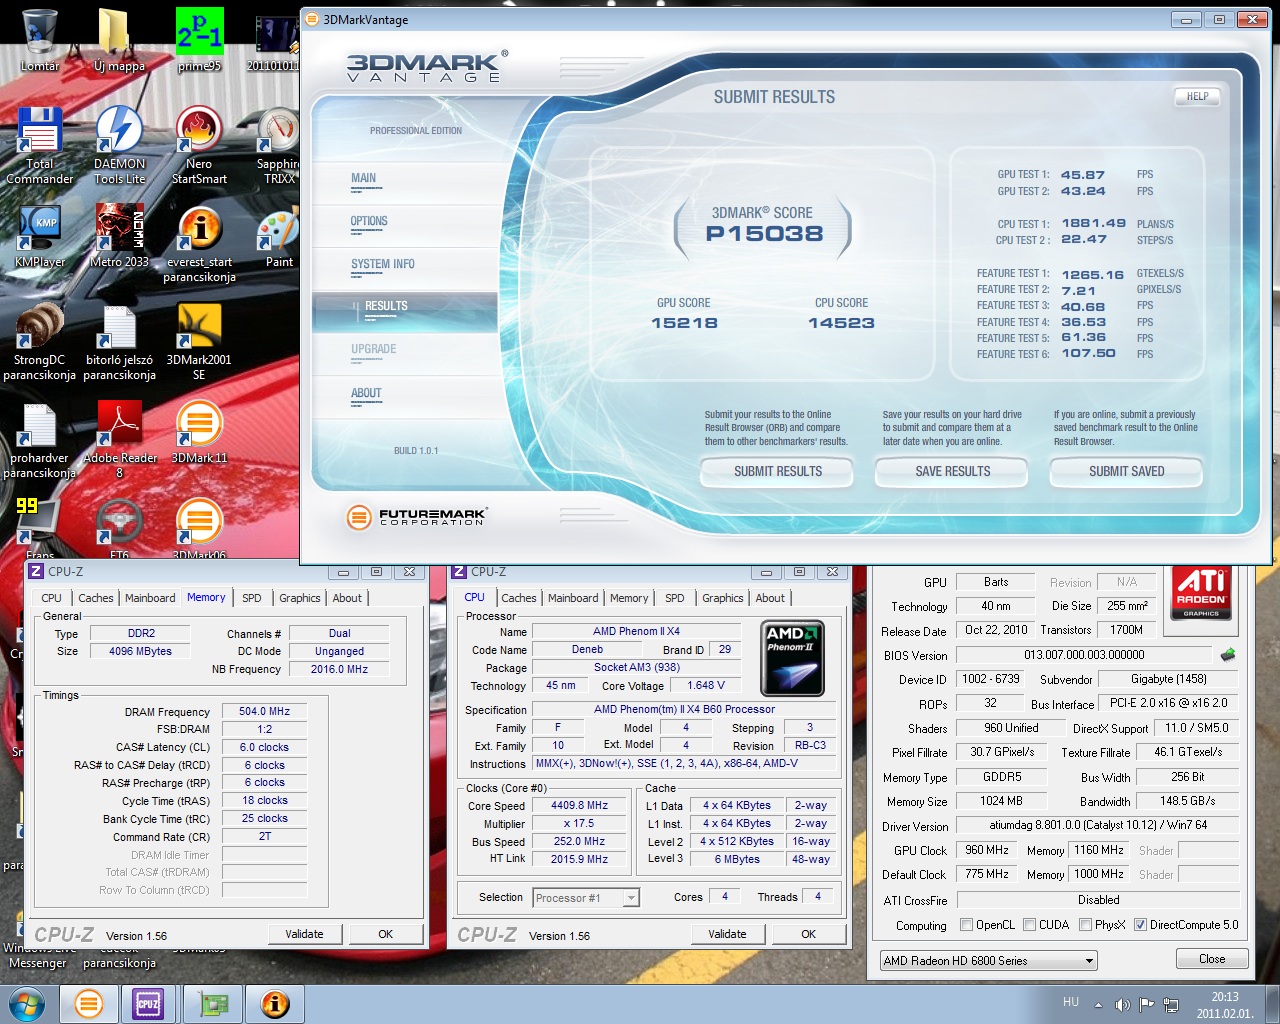Image resolution: width=1280 pixels, height=1024 pixels.
Task: Open the Processor #1 selection dropdown
Action: coord(586,898)
